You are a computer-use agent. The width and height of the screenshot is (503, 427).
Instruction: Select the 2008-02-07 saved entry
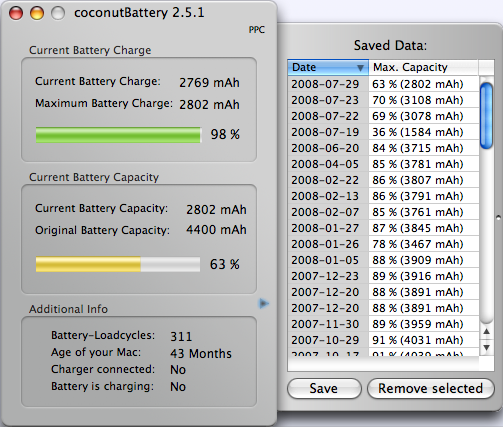[x=383, y=212]
